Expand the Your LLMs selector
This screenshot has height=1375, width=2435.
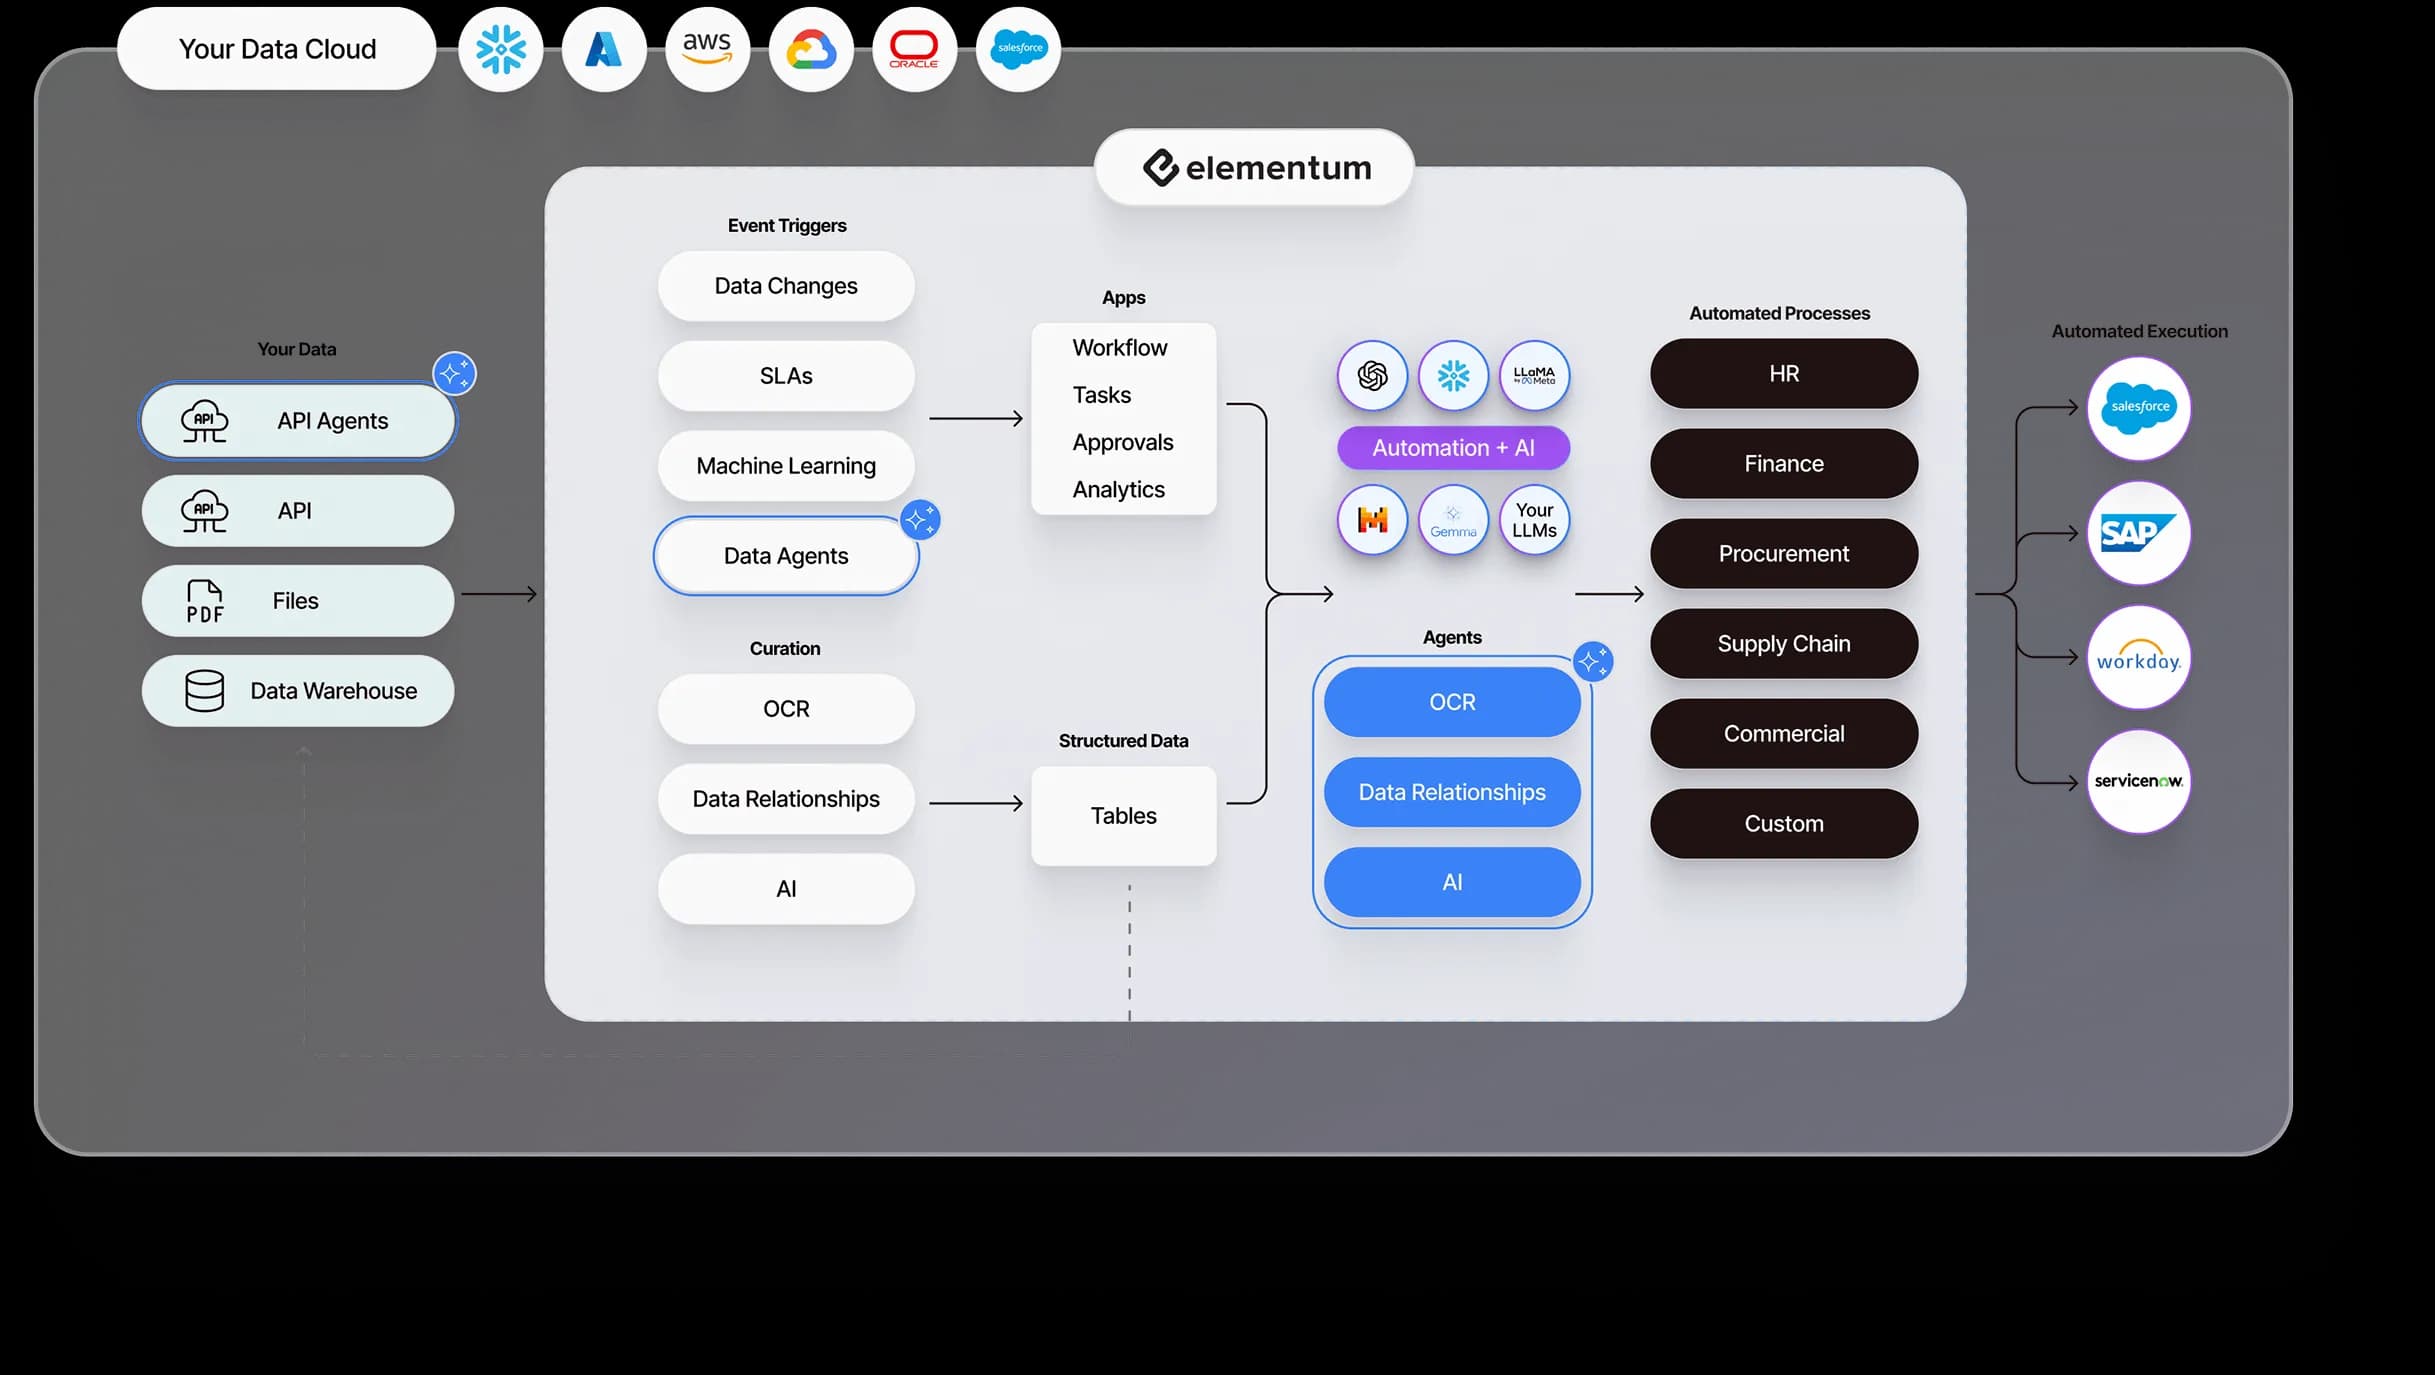[1533, 520]
